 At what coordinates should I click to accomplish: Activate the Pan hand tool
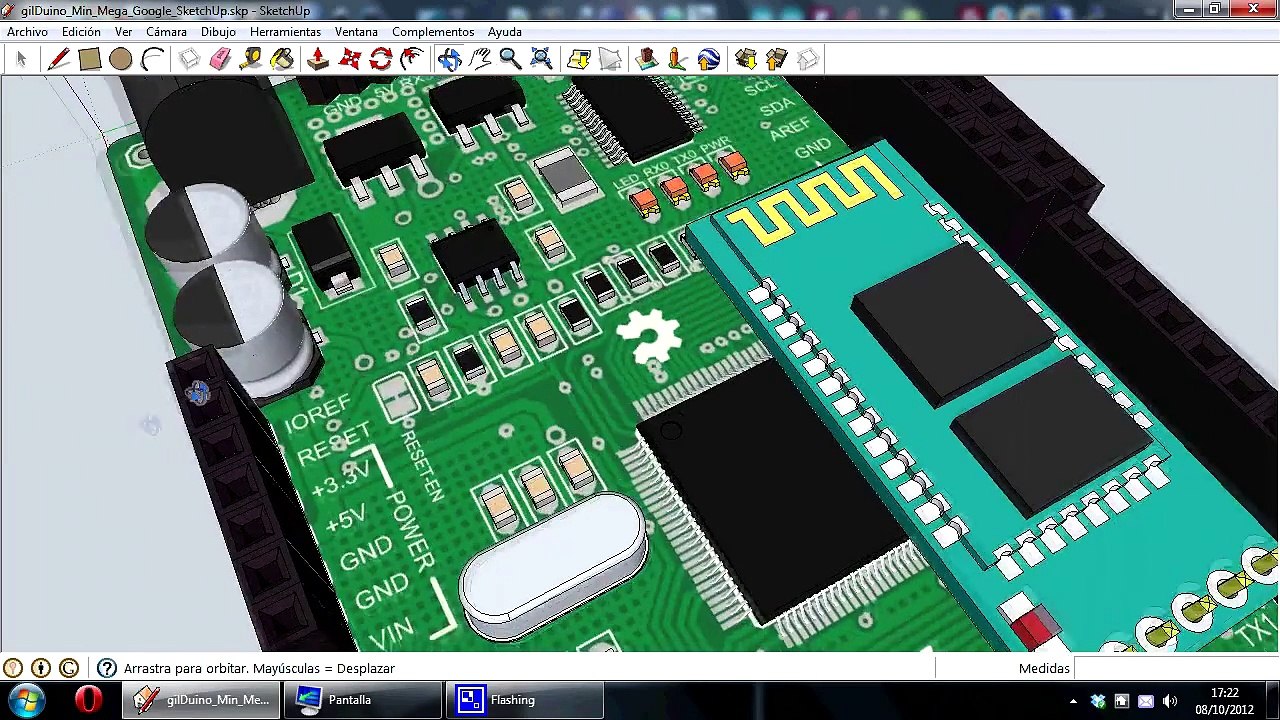click(479, 59)
